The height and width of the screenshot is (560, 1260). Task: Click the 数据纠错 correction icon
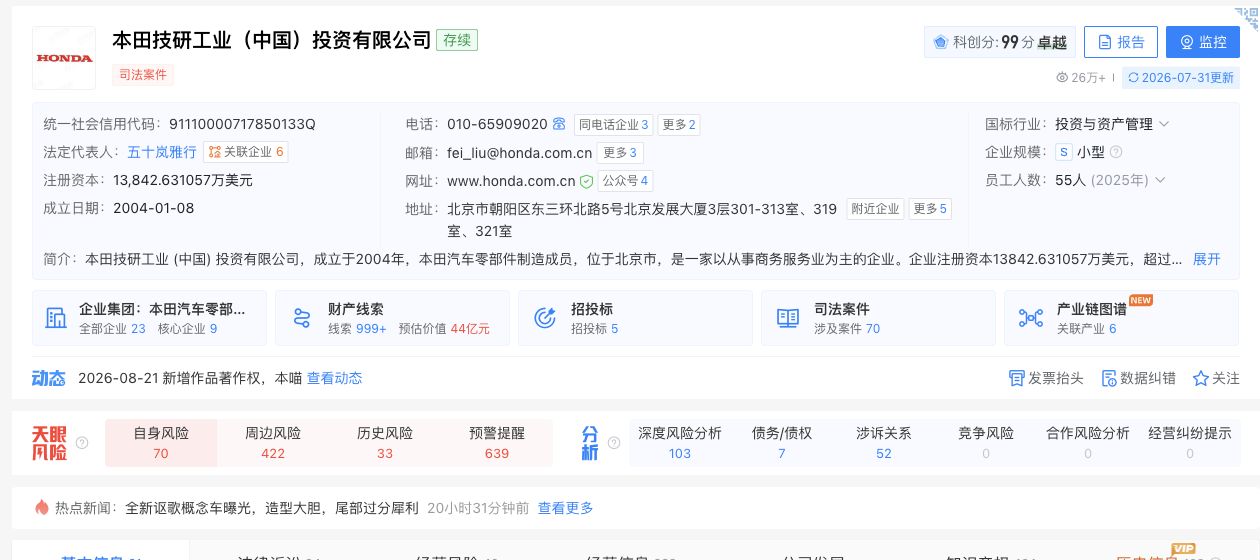[x=1109, y=378]
